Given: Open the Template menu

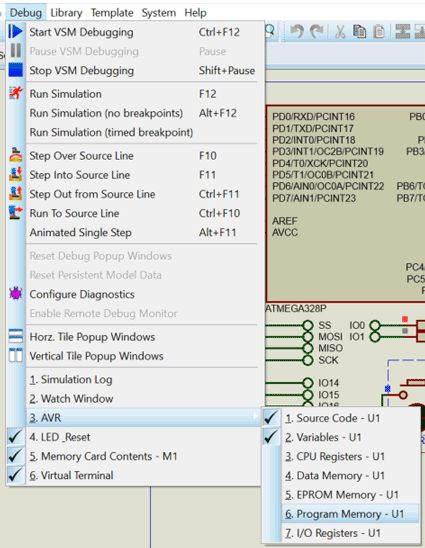Looking at the screenshot, I should [112, 13].
